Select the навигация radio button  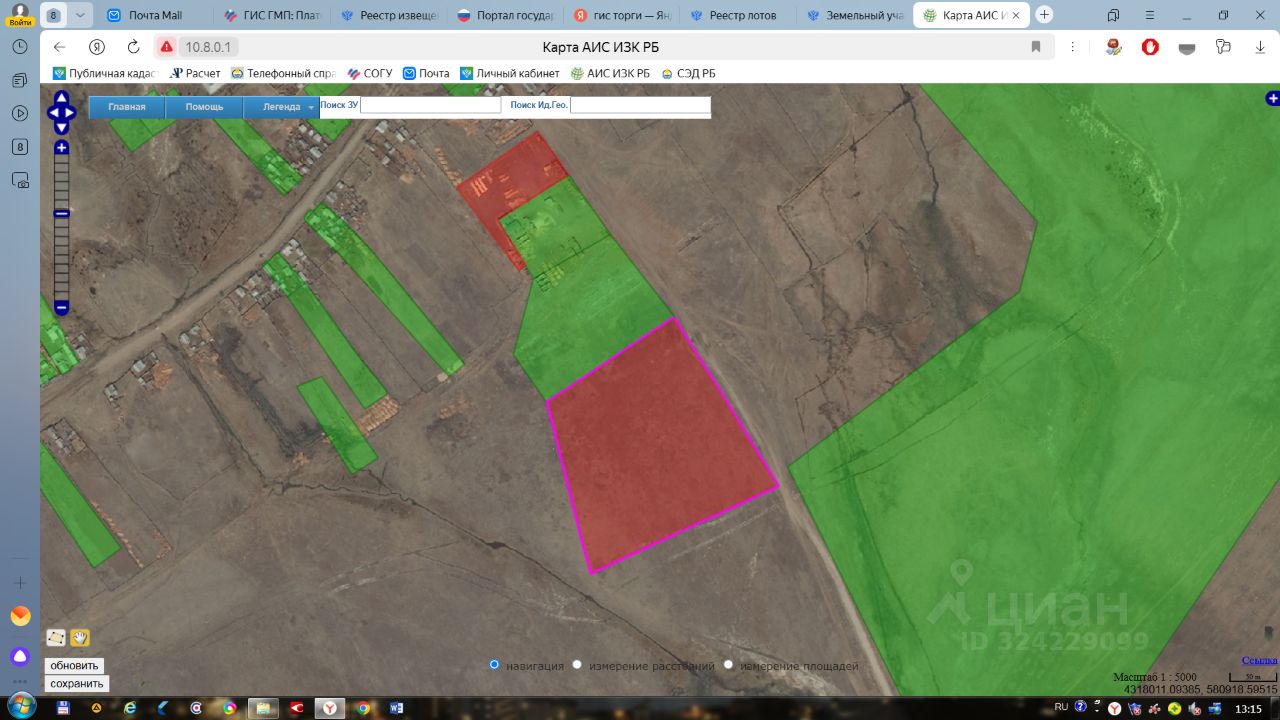(494, 665)
